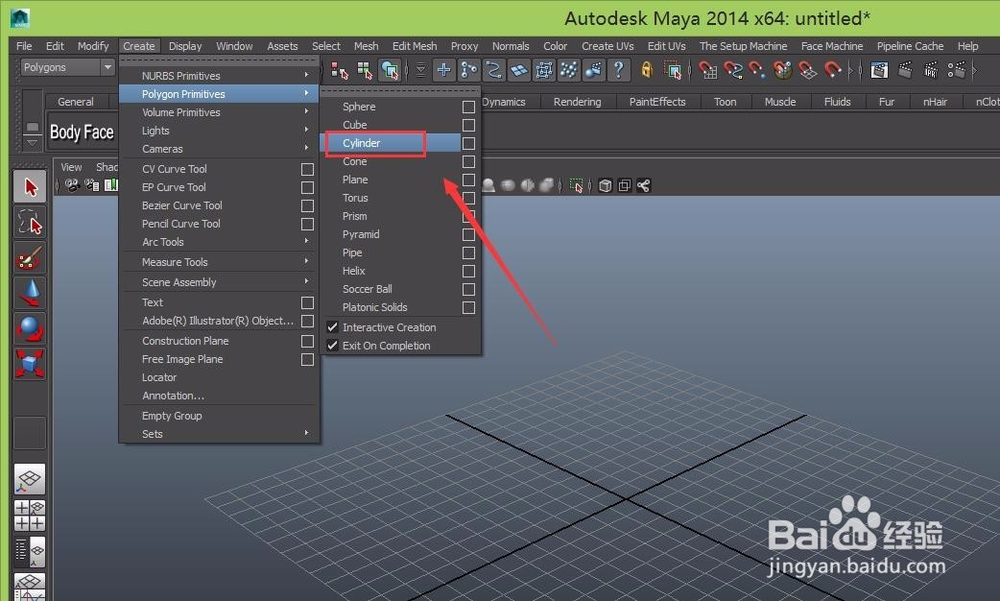Switch to the PaintEffects shelf tab
1000x601 pixels.
658,102
